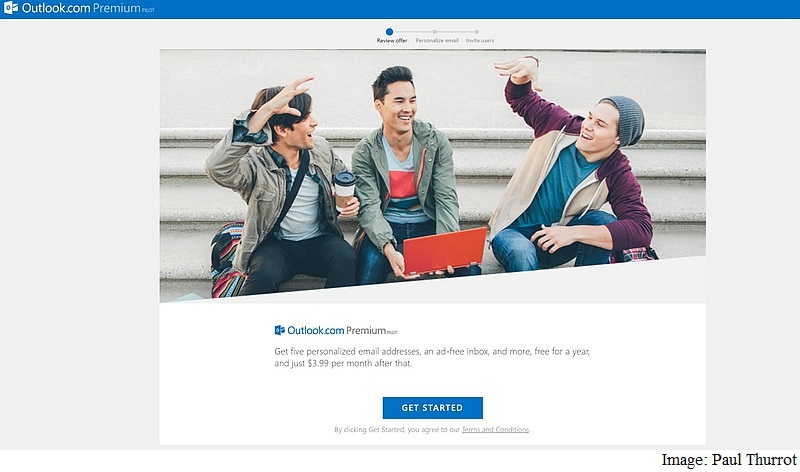Screen dimensions: 800x472
Task: Click the 'By clicking Get Started' notice
Action: (432, 430)
